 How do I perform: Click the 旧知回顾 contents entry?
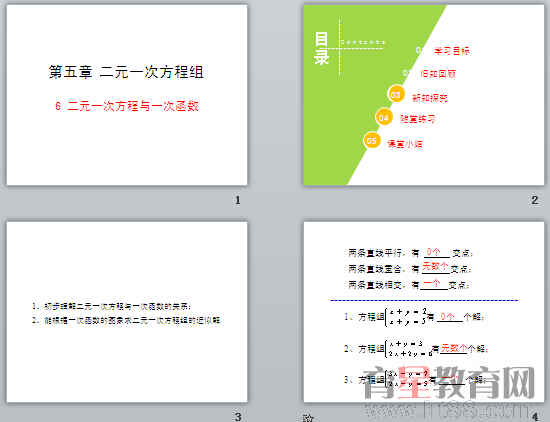438,74
